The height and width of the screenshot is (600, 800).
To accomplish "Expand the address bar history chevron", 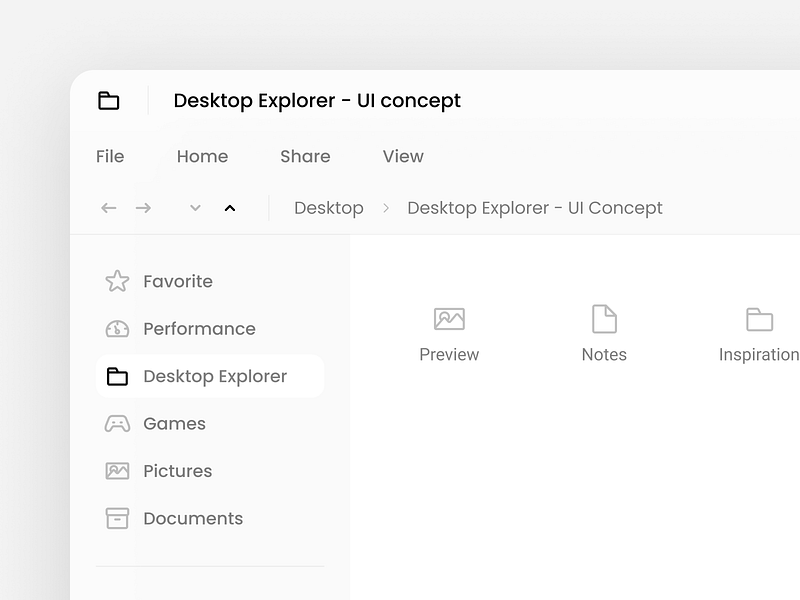I will pyautogui.click(x=196, y=208).
